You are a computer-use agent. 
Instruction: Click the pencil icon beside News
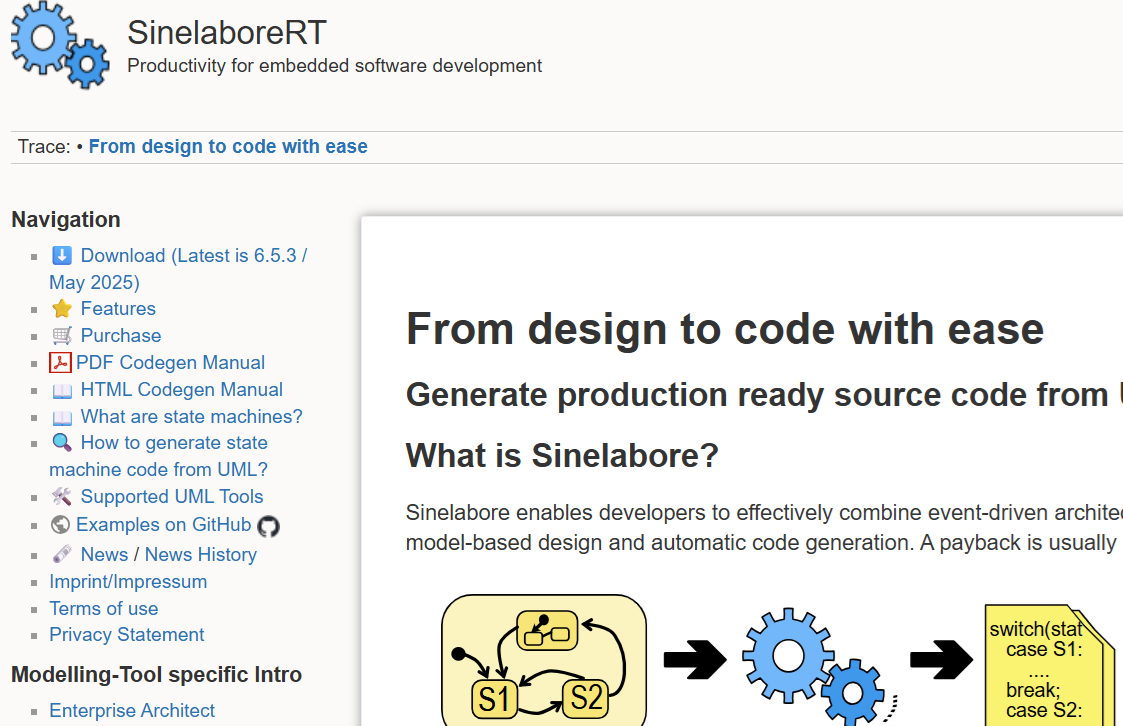[62, 554]
